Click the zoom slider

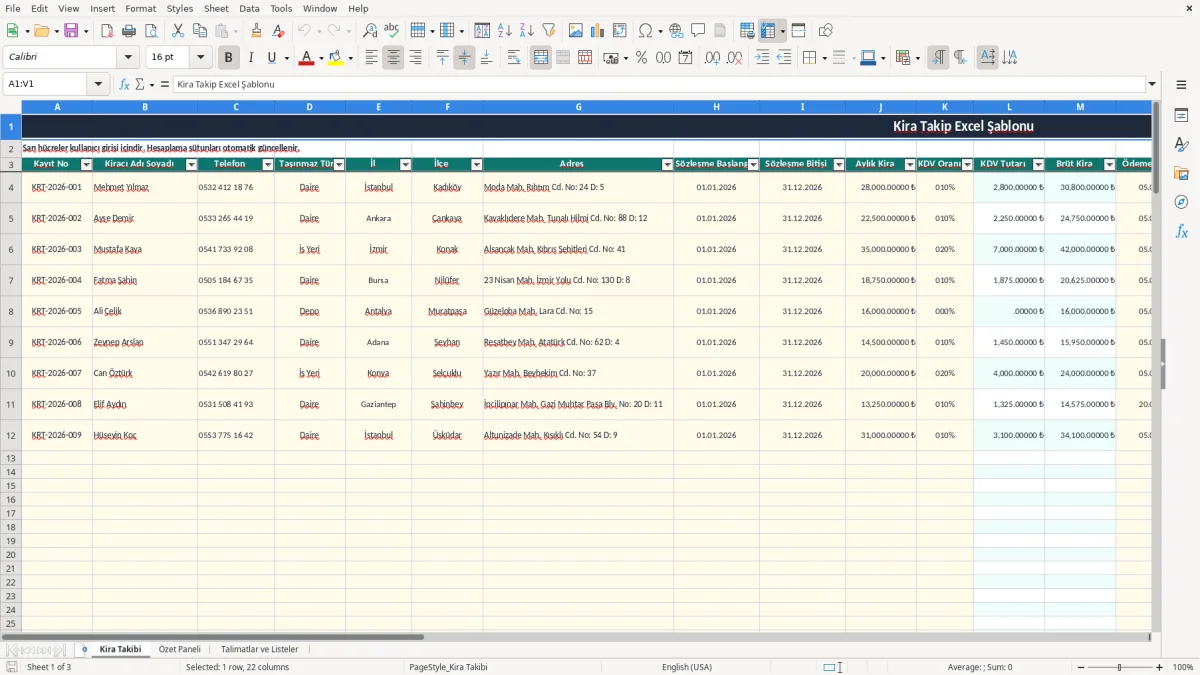click(1119, 667)
